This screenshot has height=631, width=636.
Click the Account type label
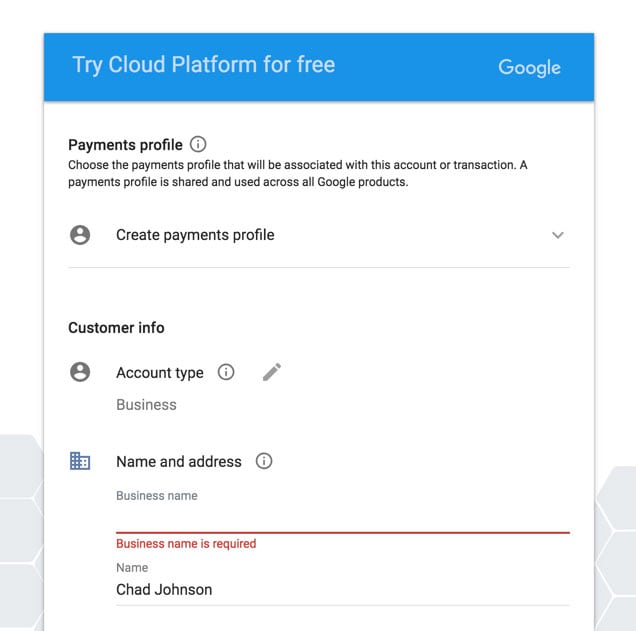[x=160, y=373]
